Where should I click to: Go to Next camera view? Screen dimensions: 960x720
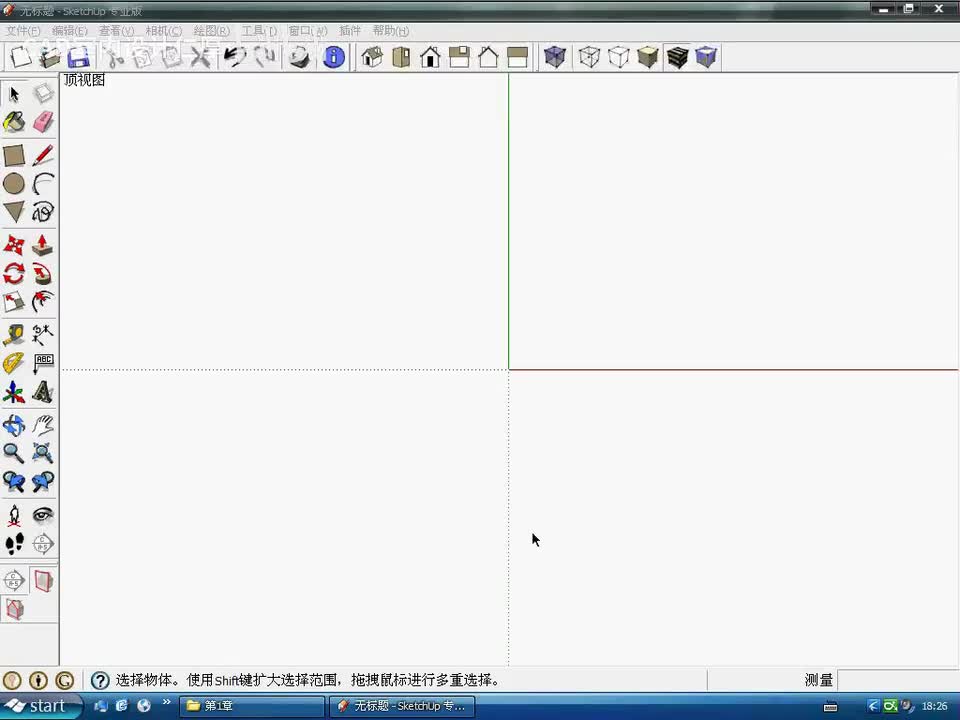pos(43,482)
